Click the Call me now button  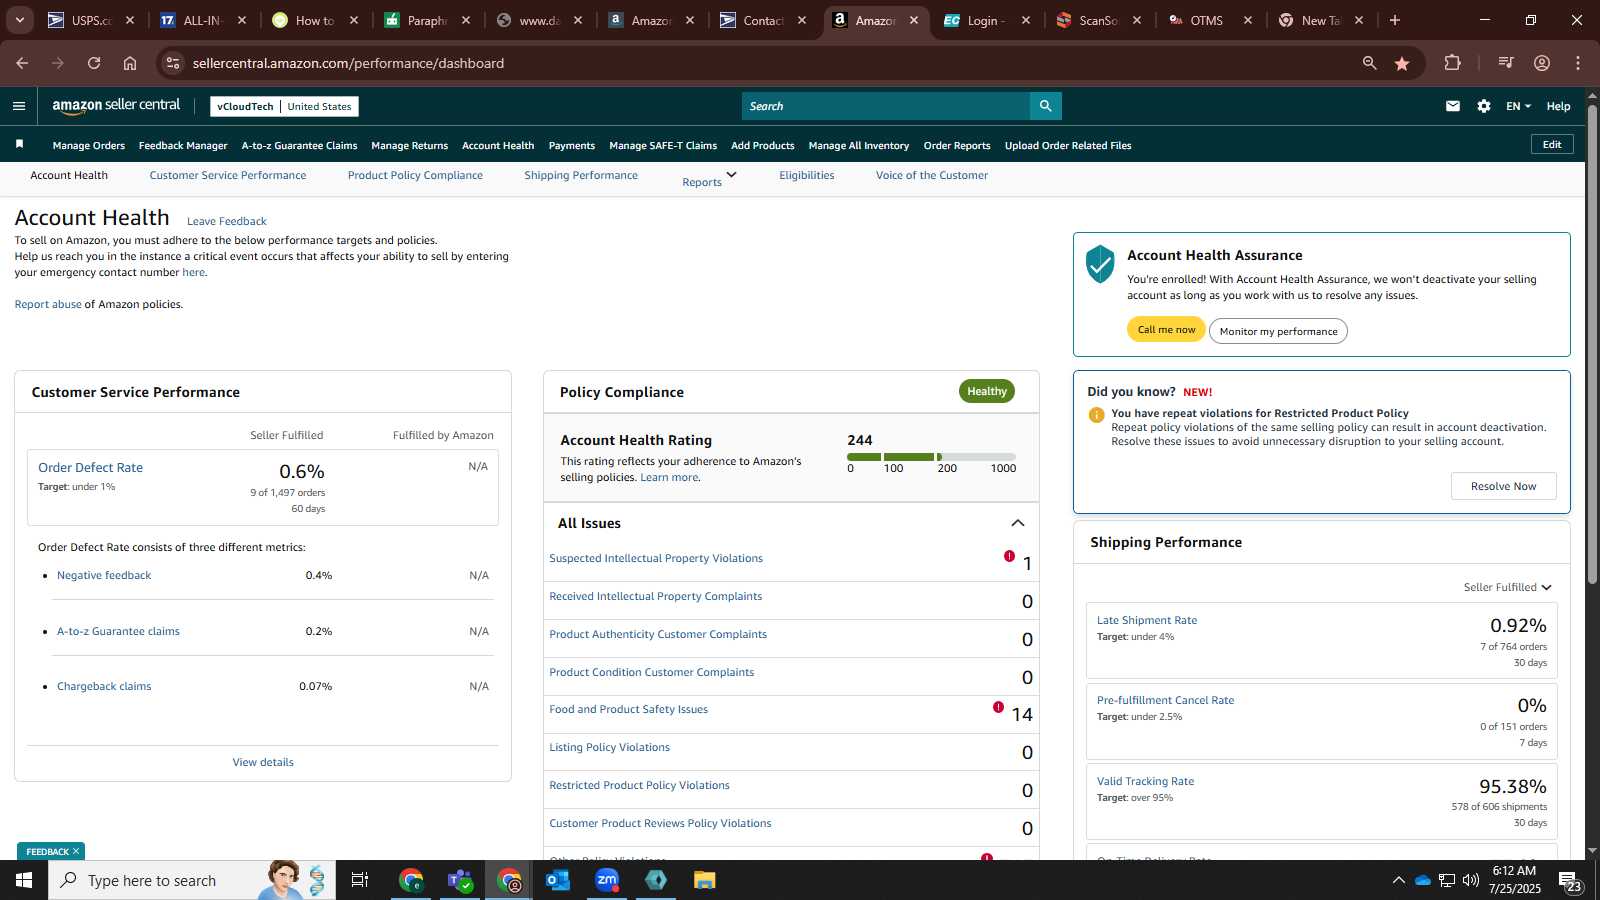1166,330
